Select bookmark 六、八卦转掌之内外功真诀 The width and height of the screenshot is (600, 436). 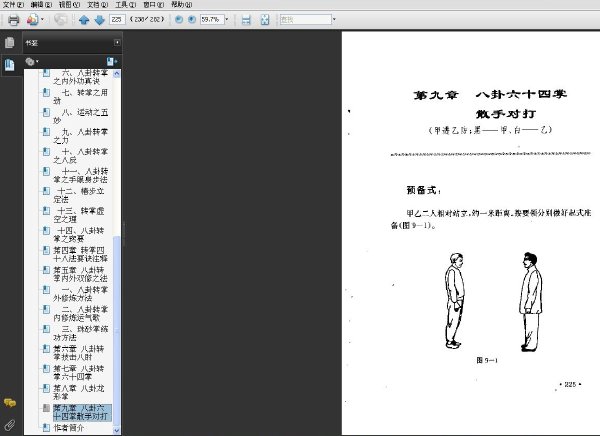click(80, 77)
